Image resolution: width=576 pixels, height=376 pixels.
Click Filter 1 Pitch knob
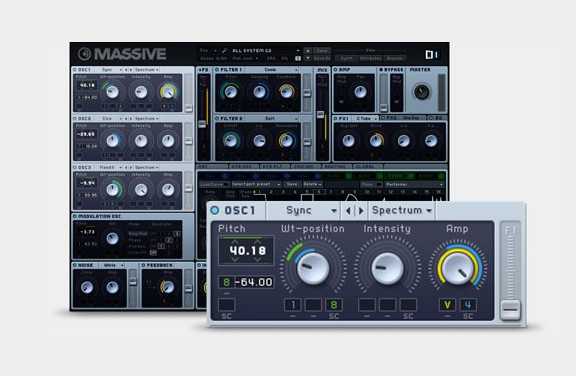[231, 92]
